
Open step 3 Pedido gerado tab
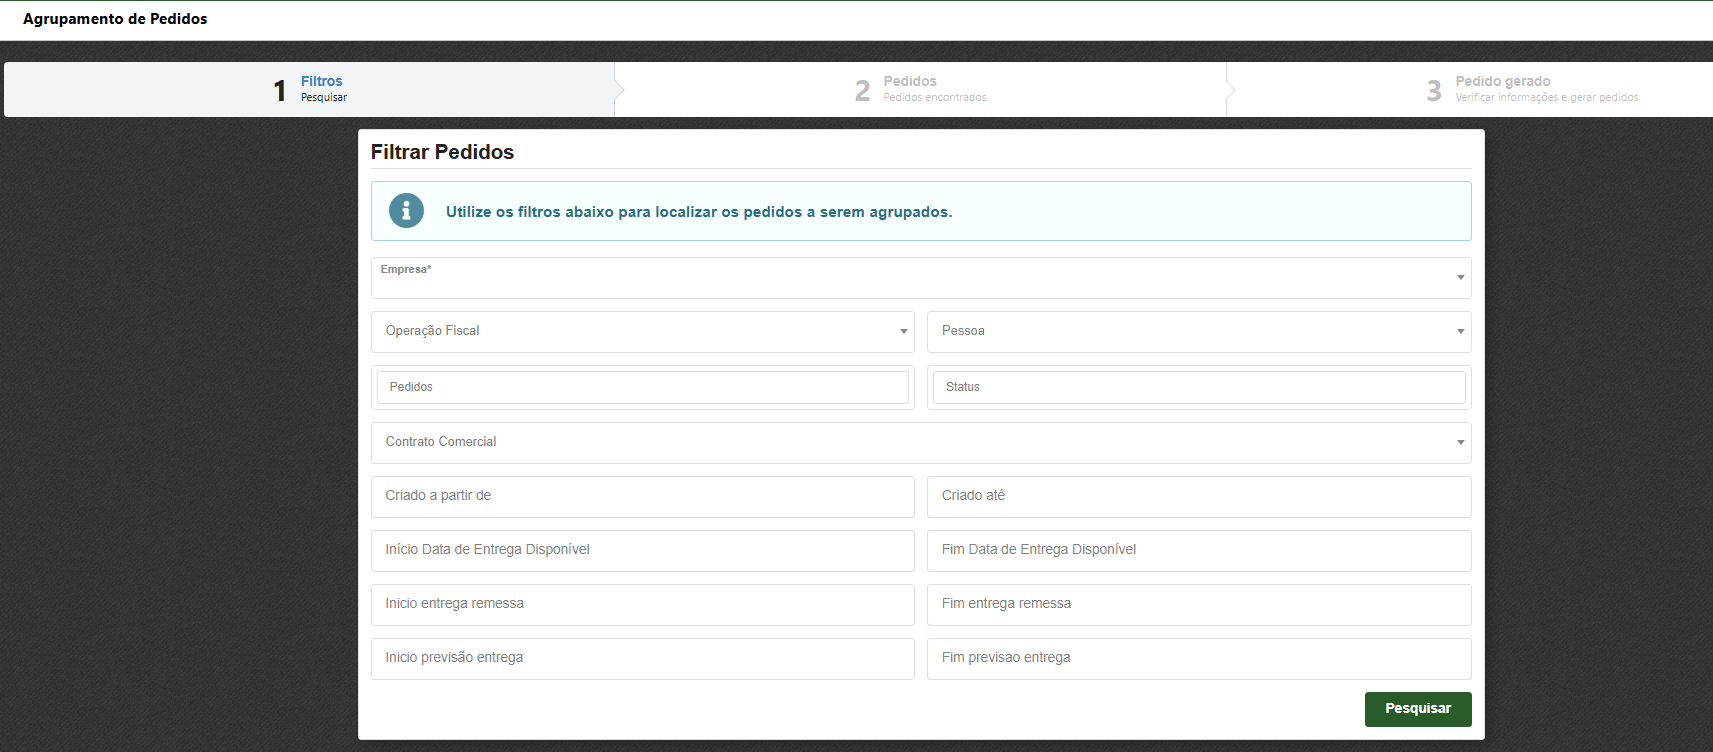1530,90
